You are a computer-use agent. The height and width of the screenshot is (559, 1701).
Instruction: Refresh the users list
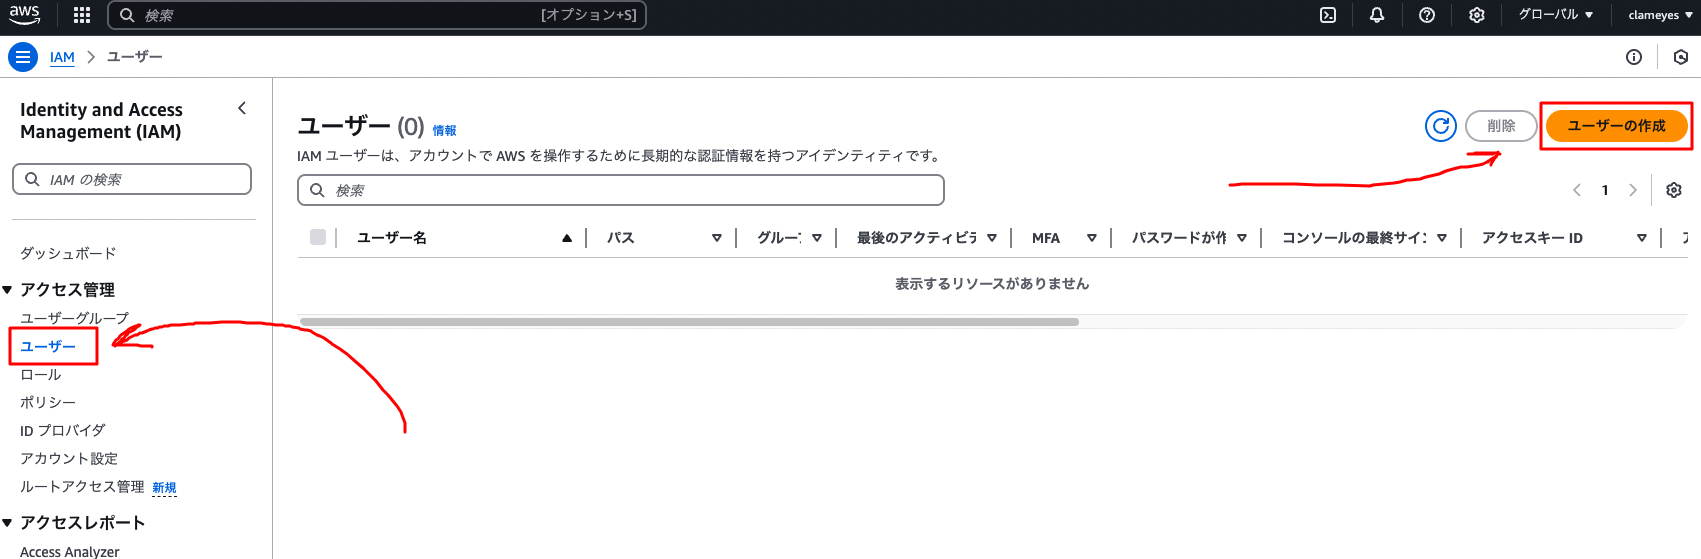pos(1441,126)
